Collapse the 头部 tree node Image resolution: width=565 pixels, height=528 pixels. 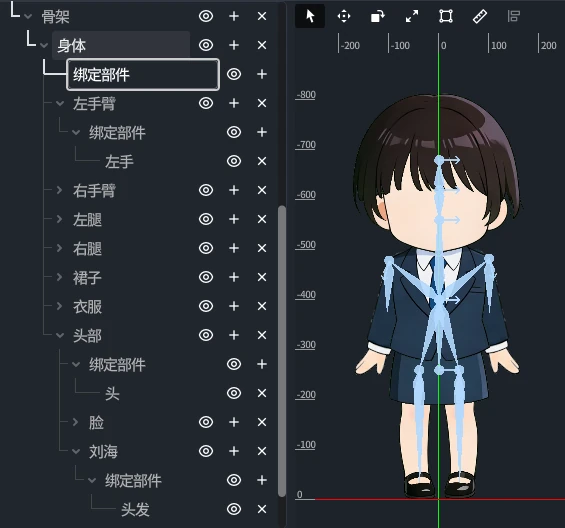click(x=60, y=336)
